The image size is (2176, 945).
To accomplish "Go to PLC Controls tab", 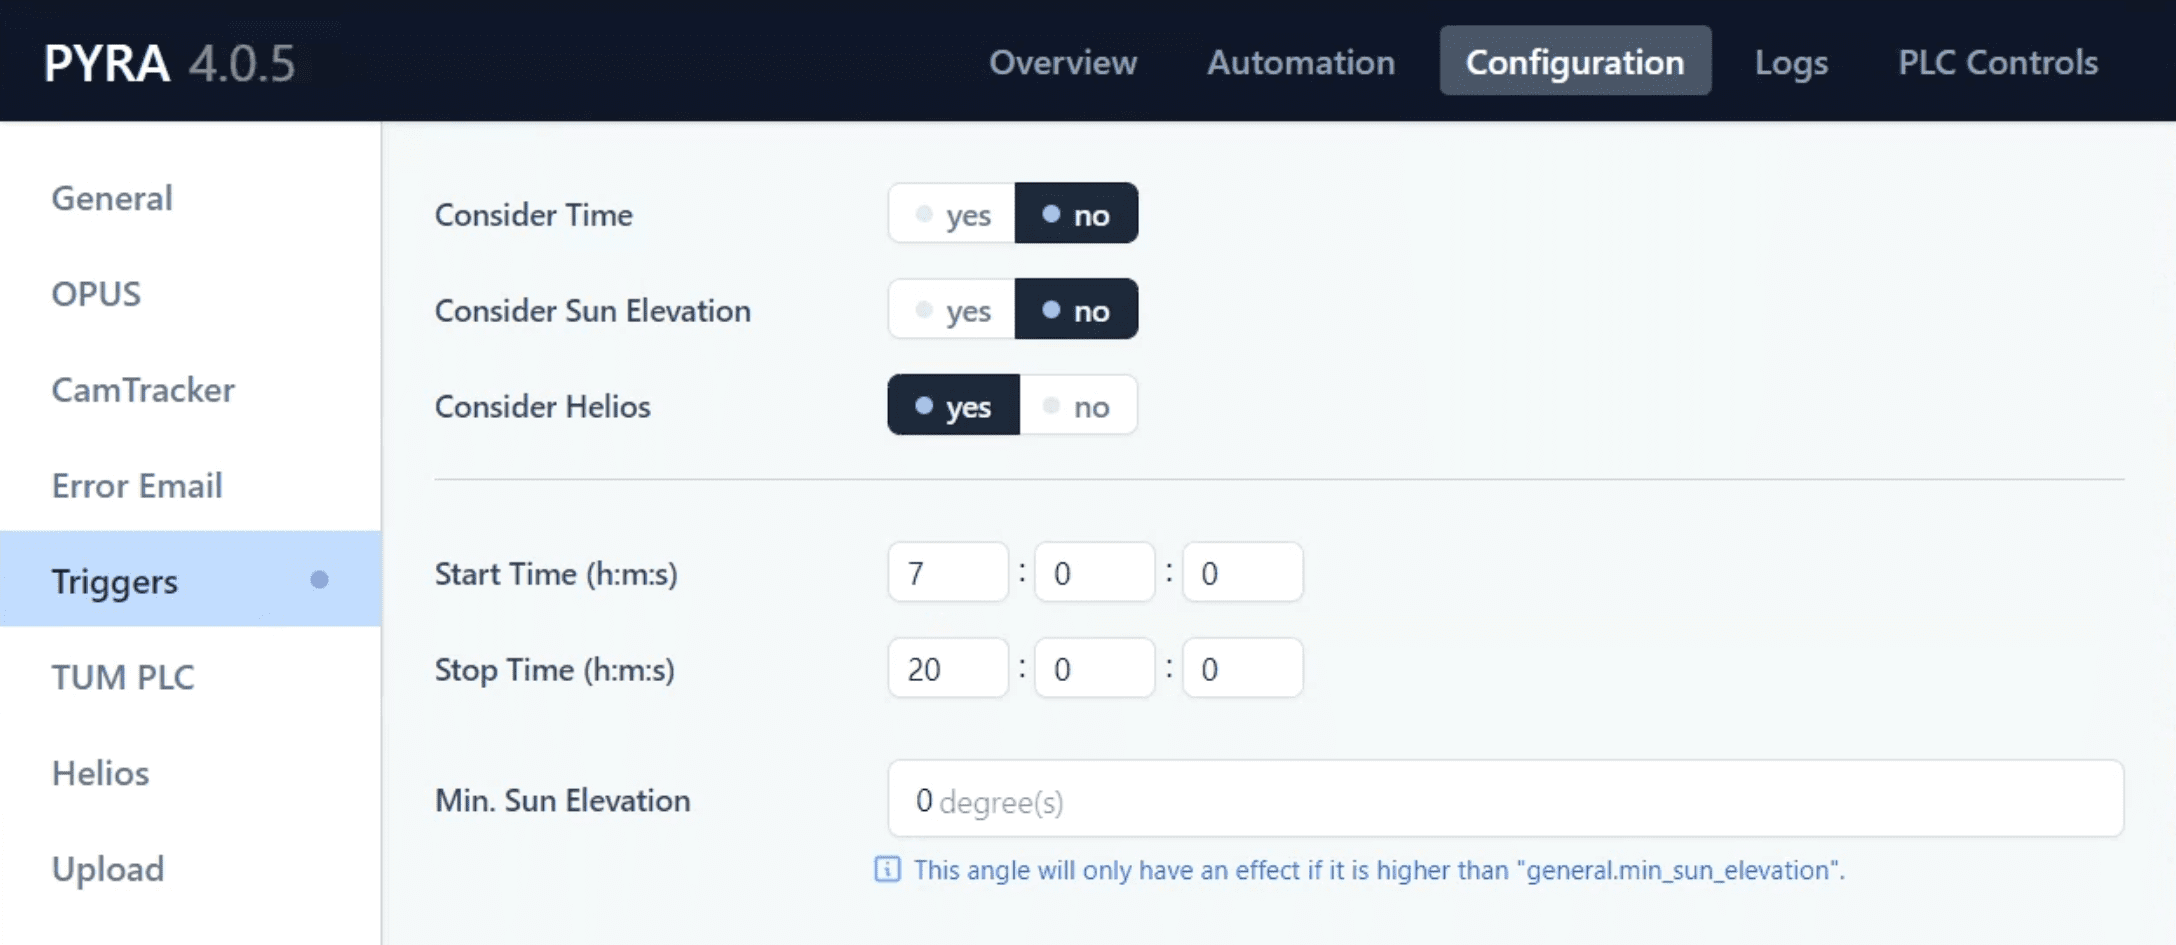I will (1997, 62).
